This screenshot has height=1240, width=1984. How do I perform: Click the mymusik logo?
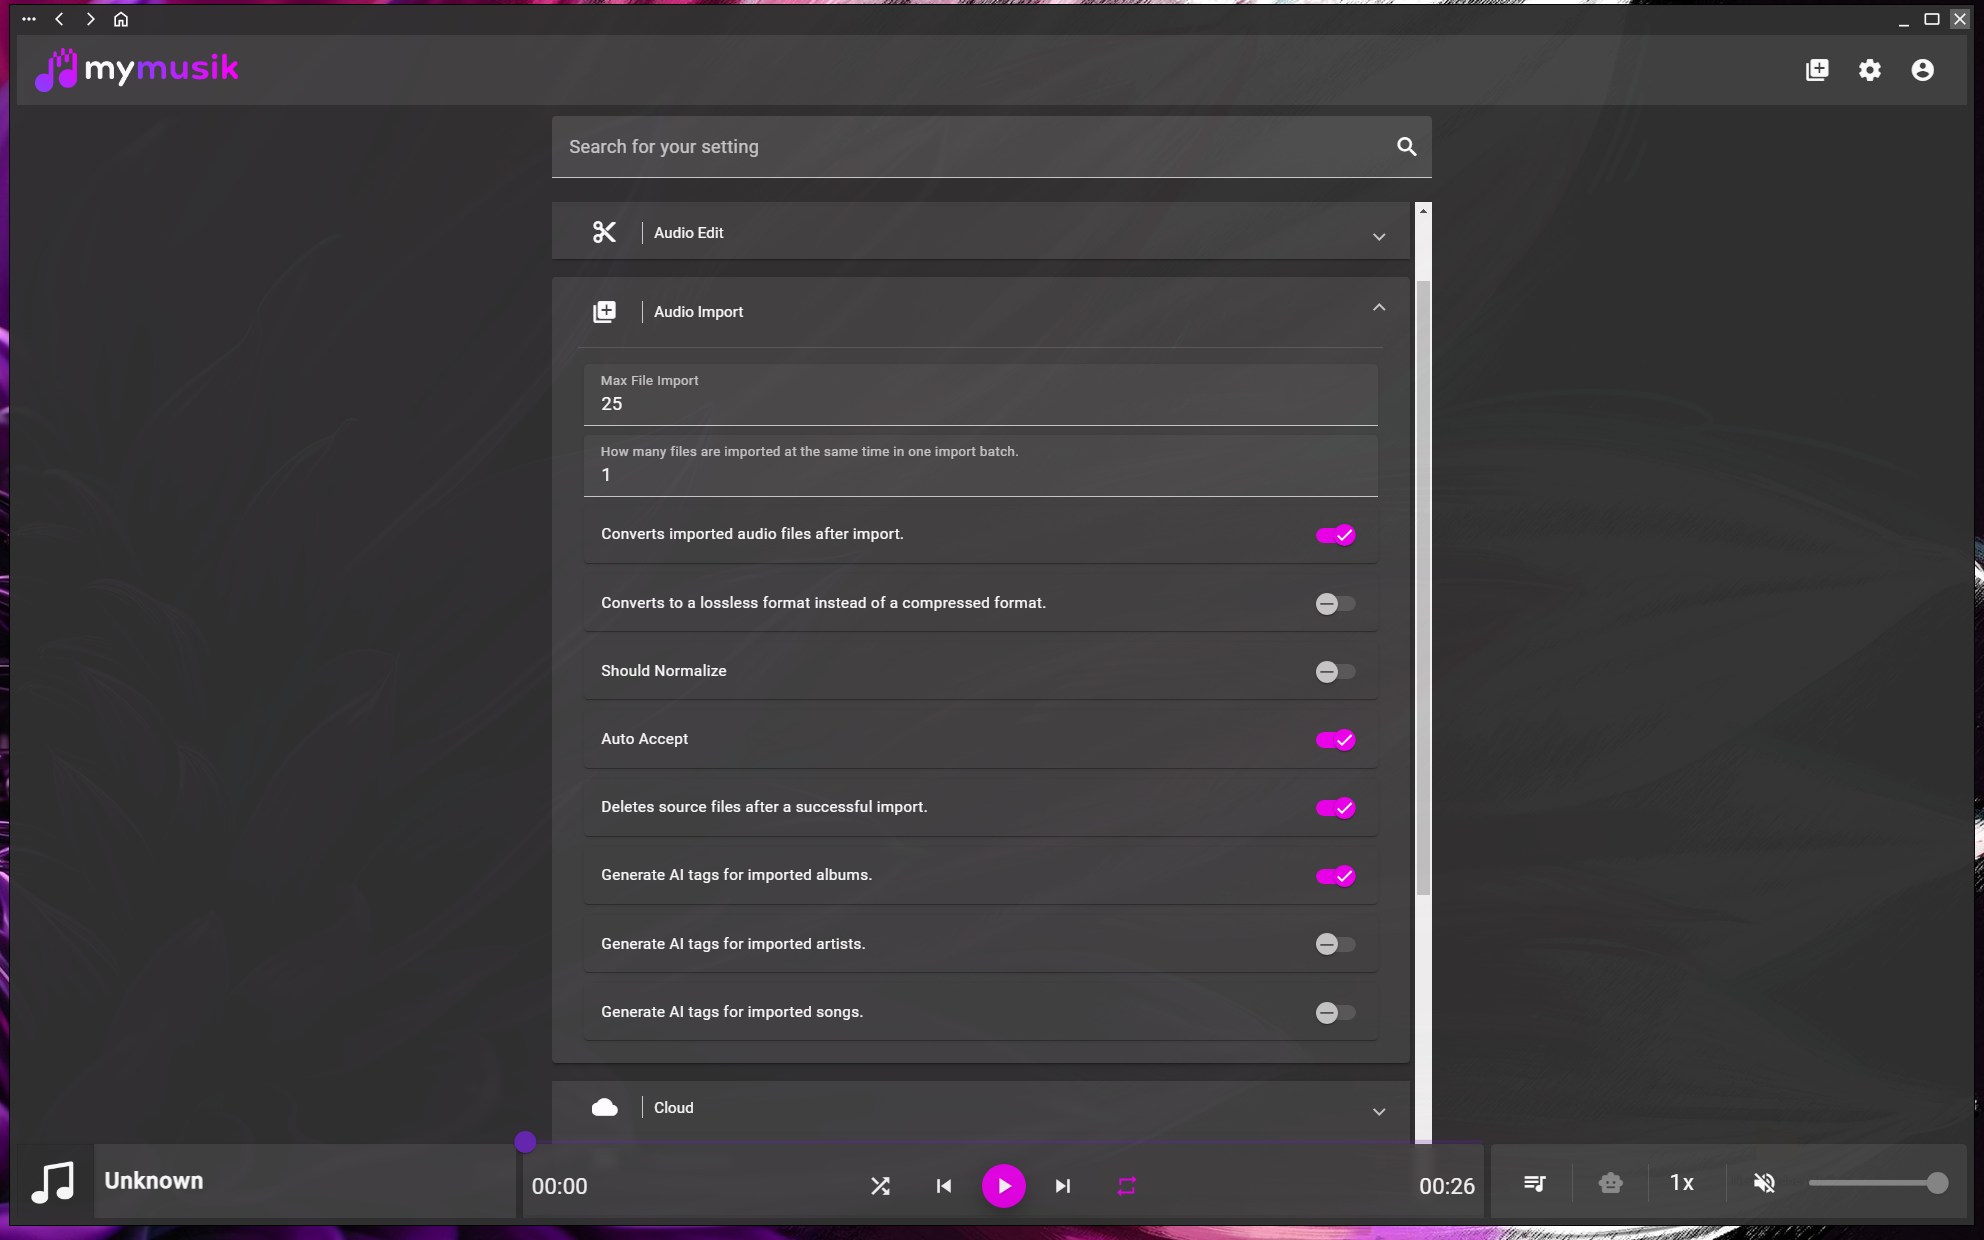click(137, 69)
